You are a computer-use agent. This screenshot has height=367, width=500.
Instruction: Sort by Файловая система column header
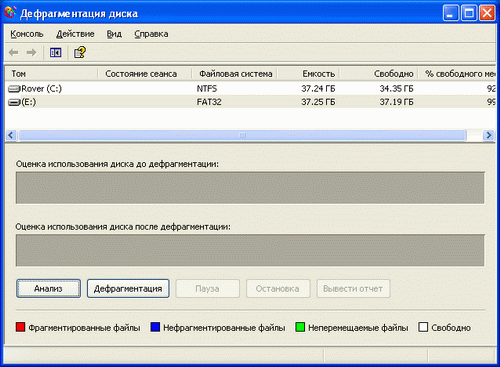[235, 74]
